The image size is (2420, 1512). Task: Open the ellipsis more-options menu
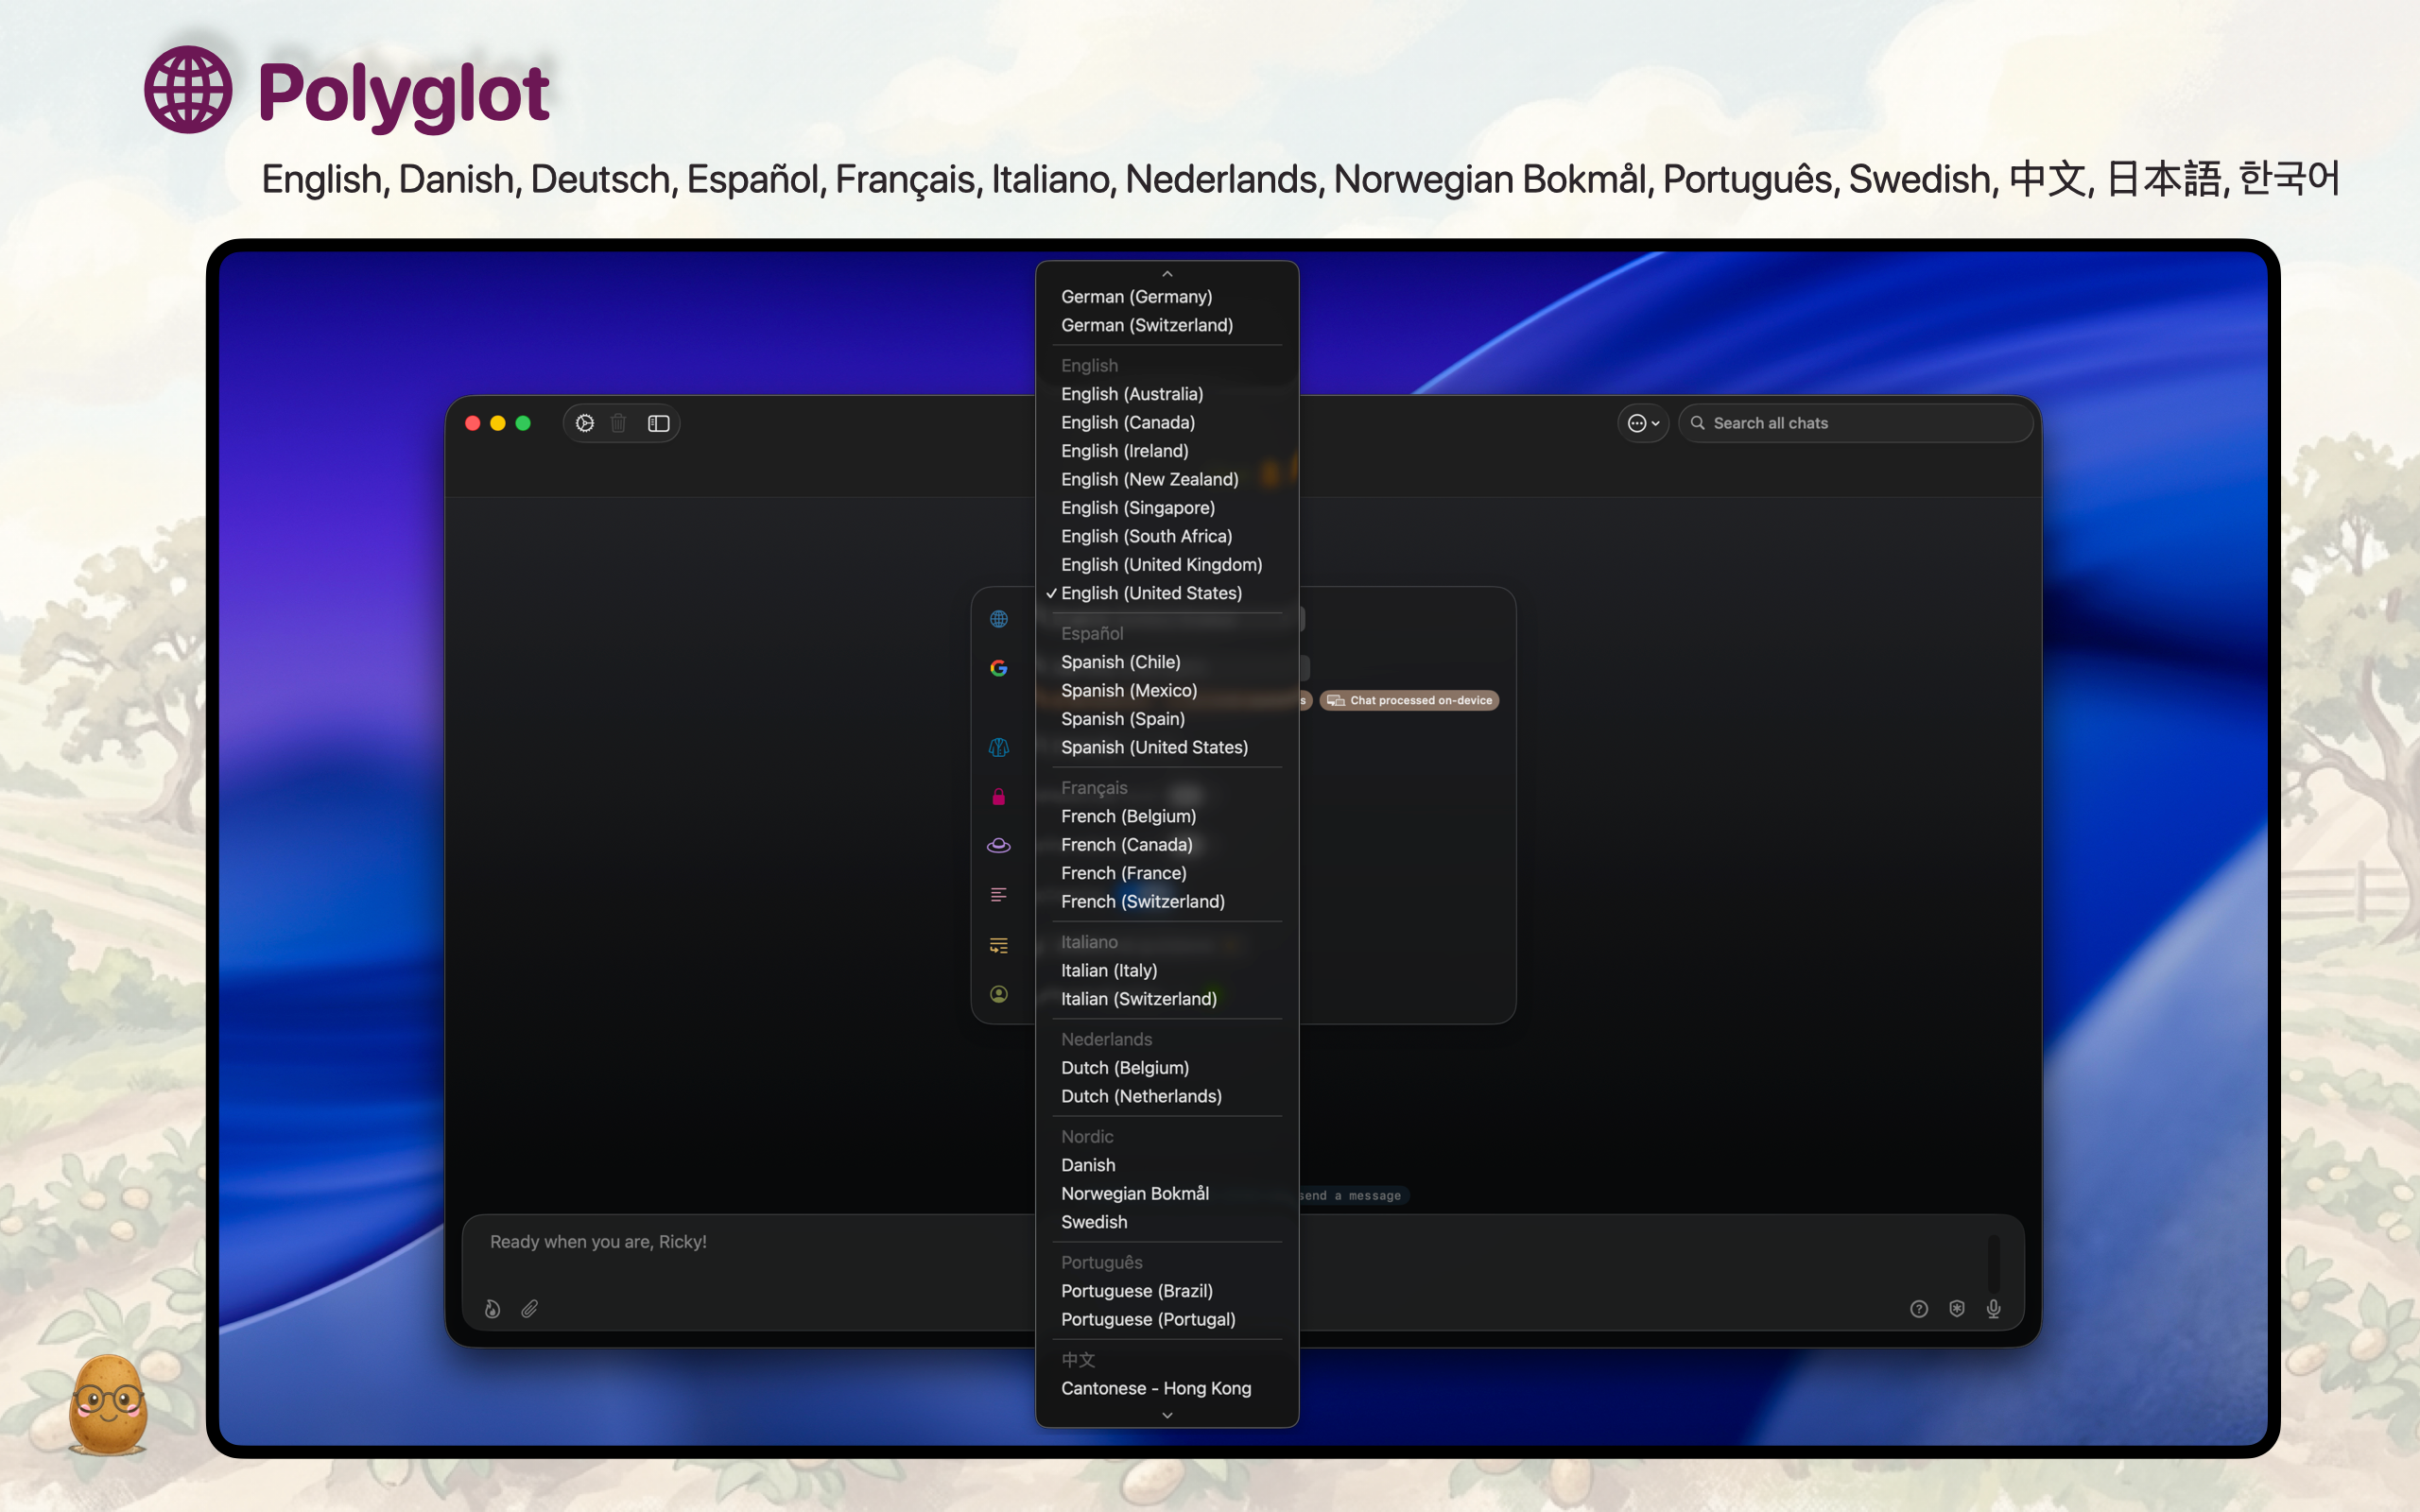tap(1643, 423)
